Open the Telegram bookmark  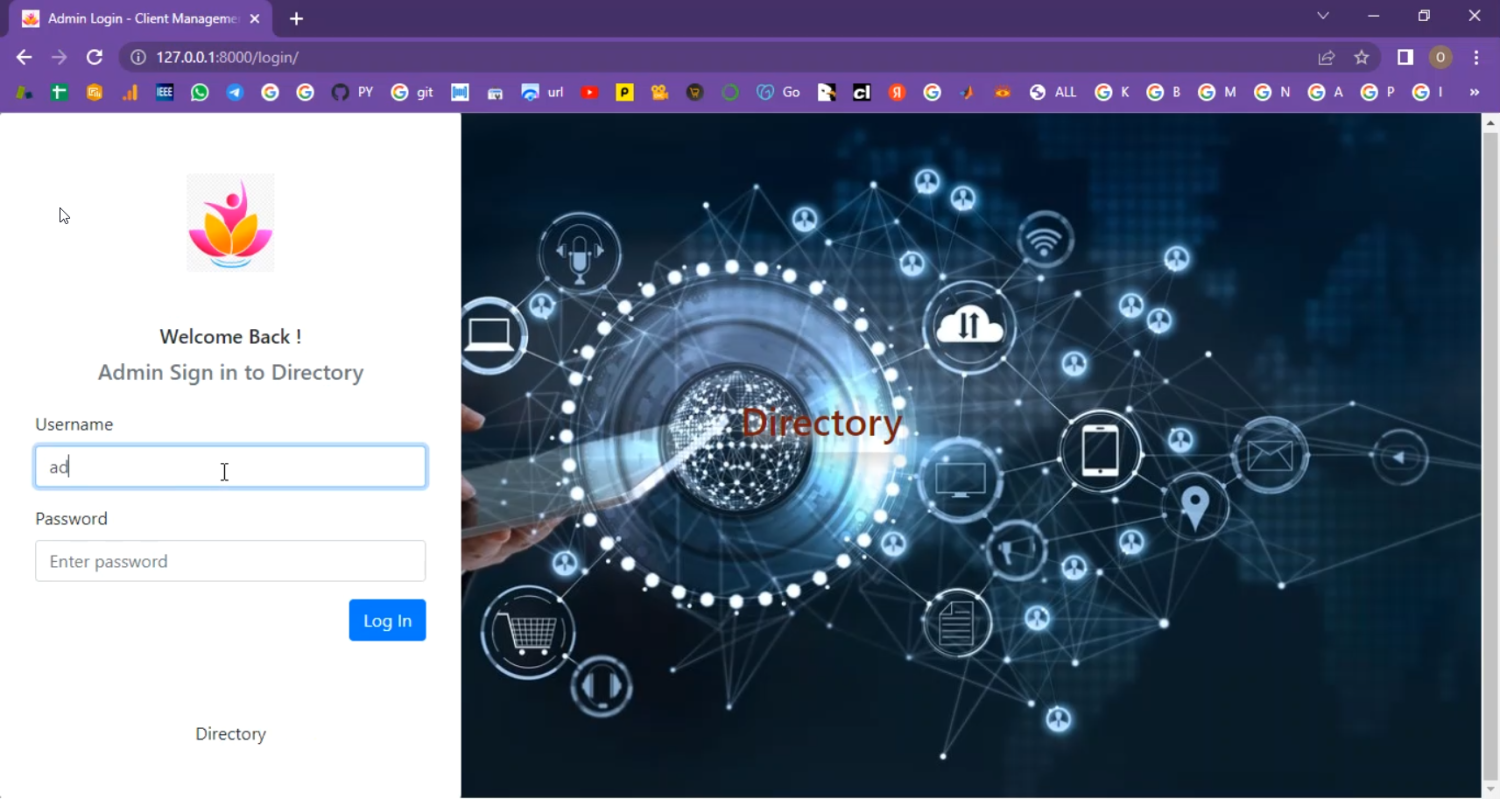[235, 92]
